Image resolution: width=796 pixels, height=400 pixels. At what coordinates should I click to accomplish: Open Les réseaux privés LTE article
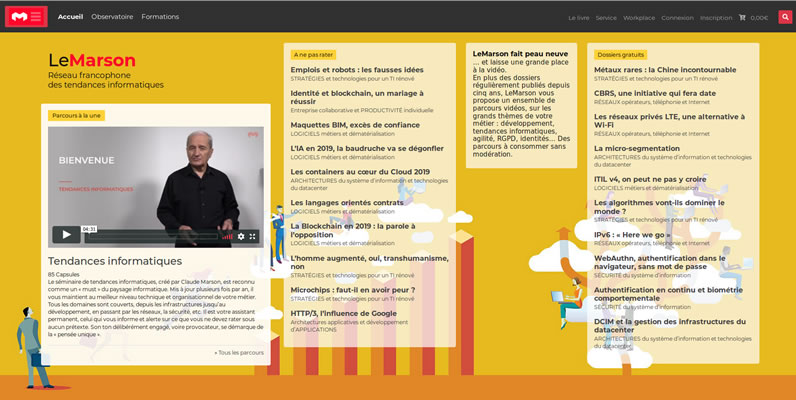670,121
